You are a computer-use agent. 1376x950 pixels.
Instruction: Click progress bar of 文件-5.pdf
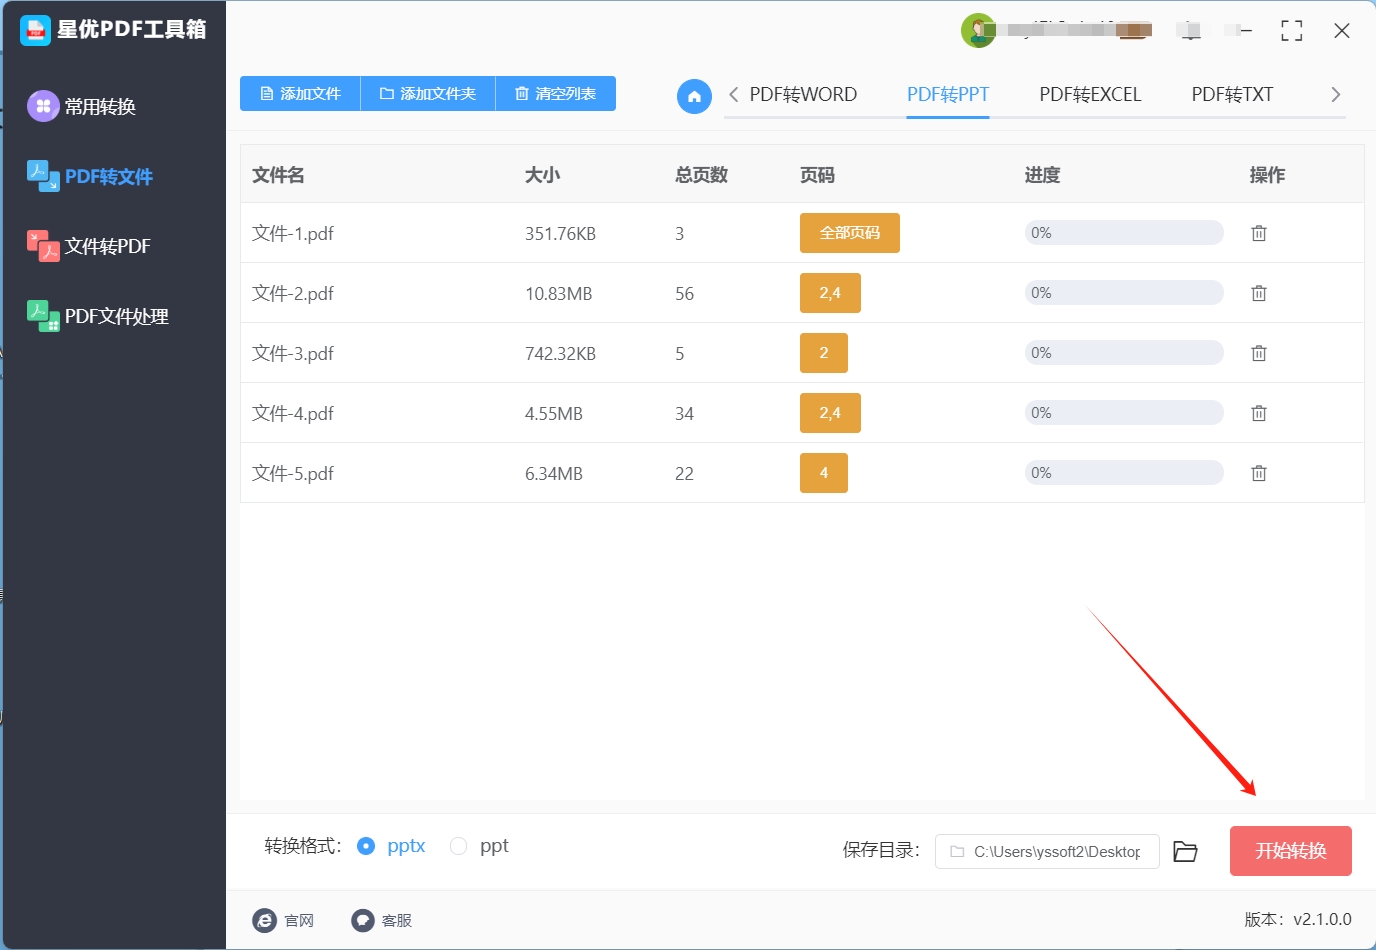click(x=1124, y=473)
